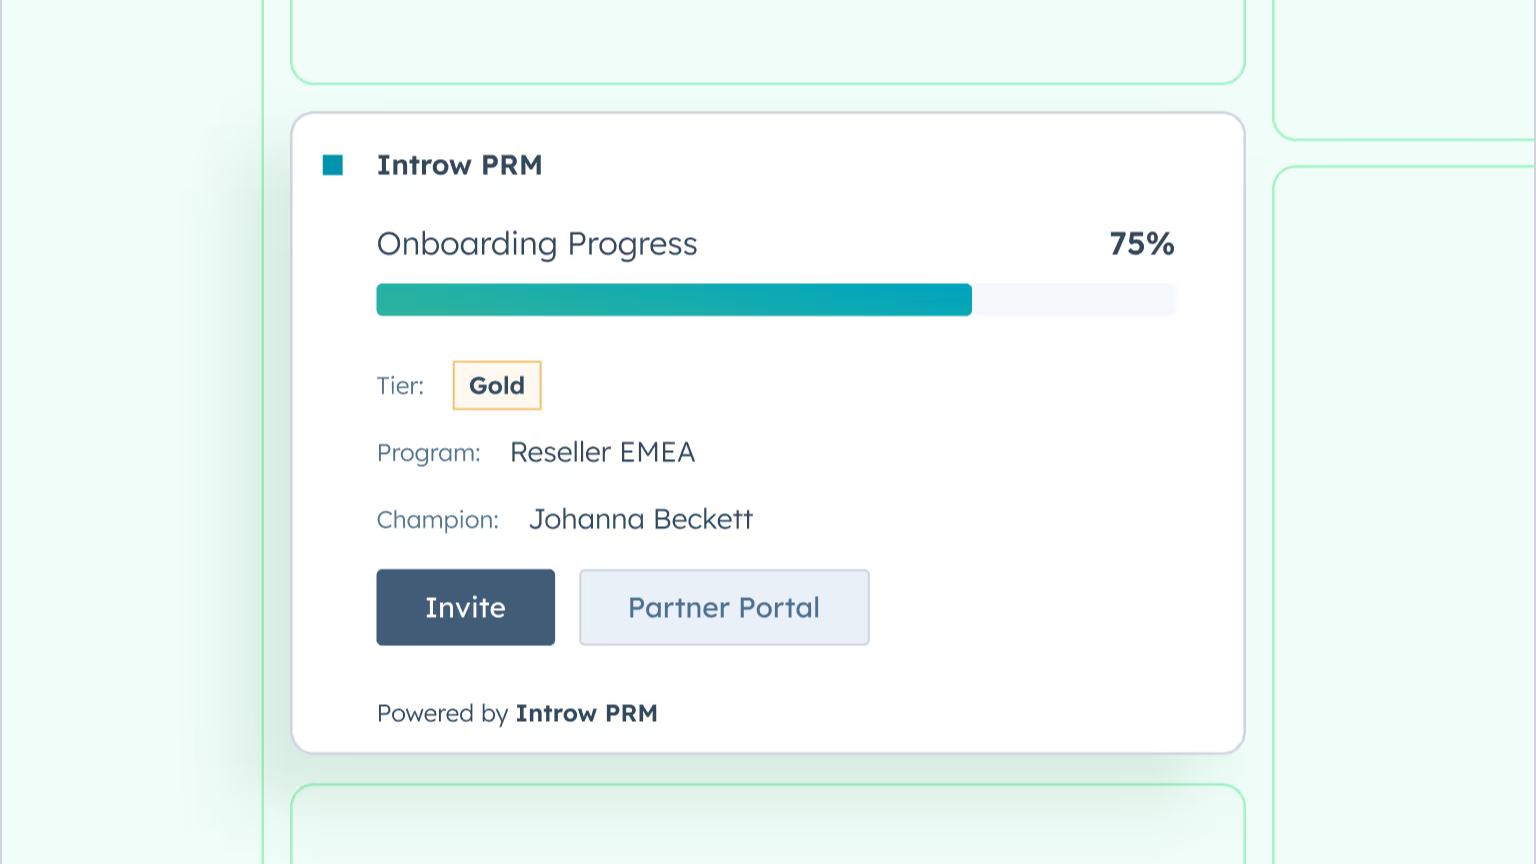This screenshot has width=1536, height=864.
Task: Click the 75% progress percentage label
Action: click(x=1142, y=243)
